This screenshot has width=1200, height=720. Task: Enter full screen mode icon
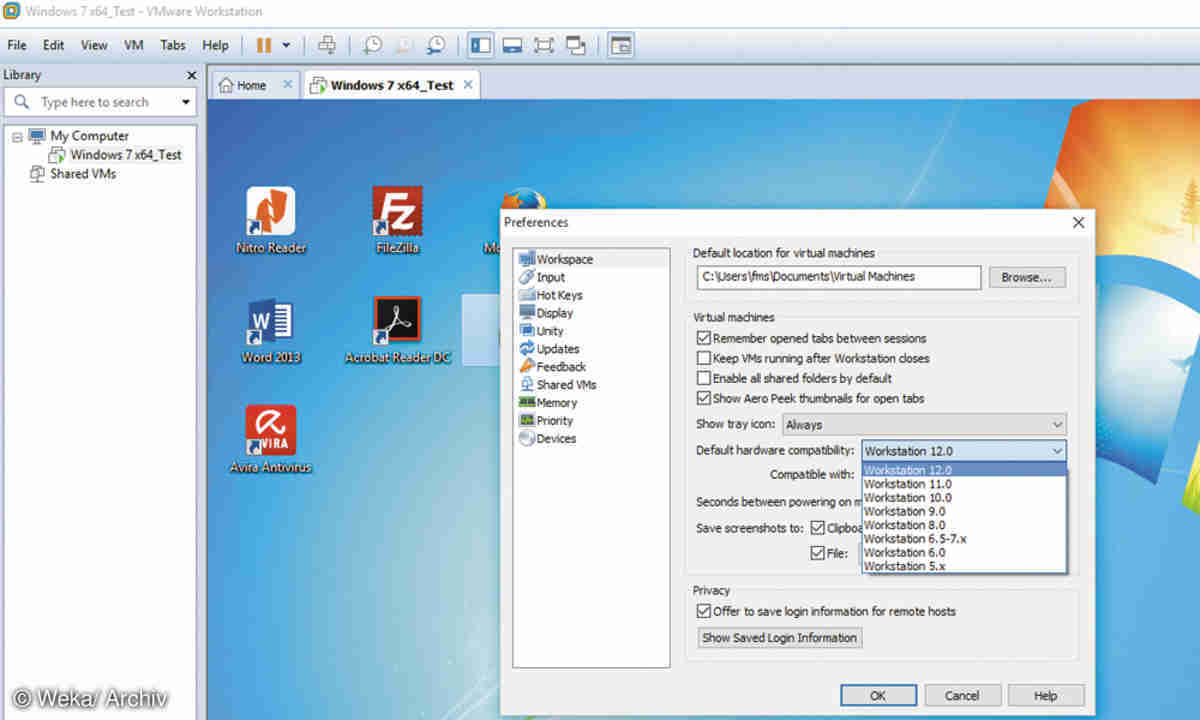543,45
